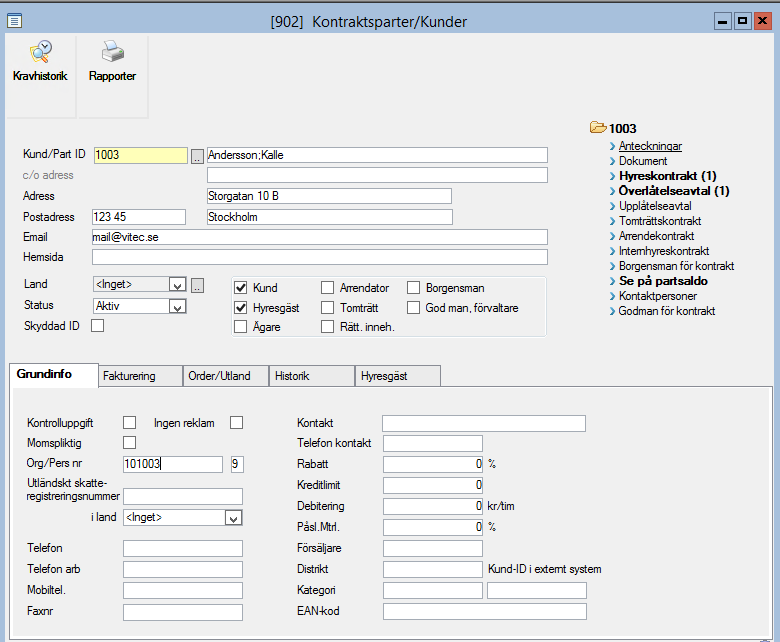Open the Anteckningar link
The image size is (780, 642).
[650, 146]
